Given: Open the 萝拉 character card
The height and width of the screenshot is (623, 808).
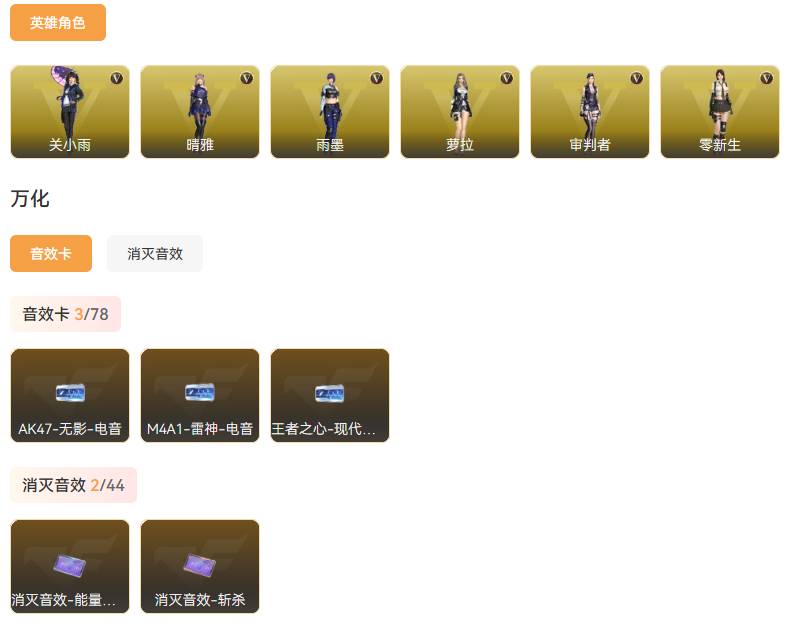Looking at the screenshot, I should [x=460, y=112].
